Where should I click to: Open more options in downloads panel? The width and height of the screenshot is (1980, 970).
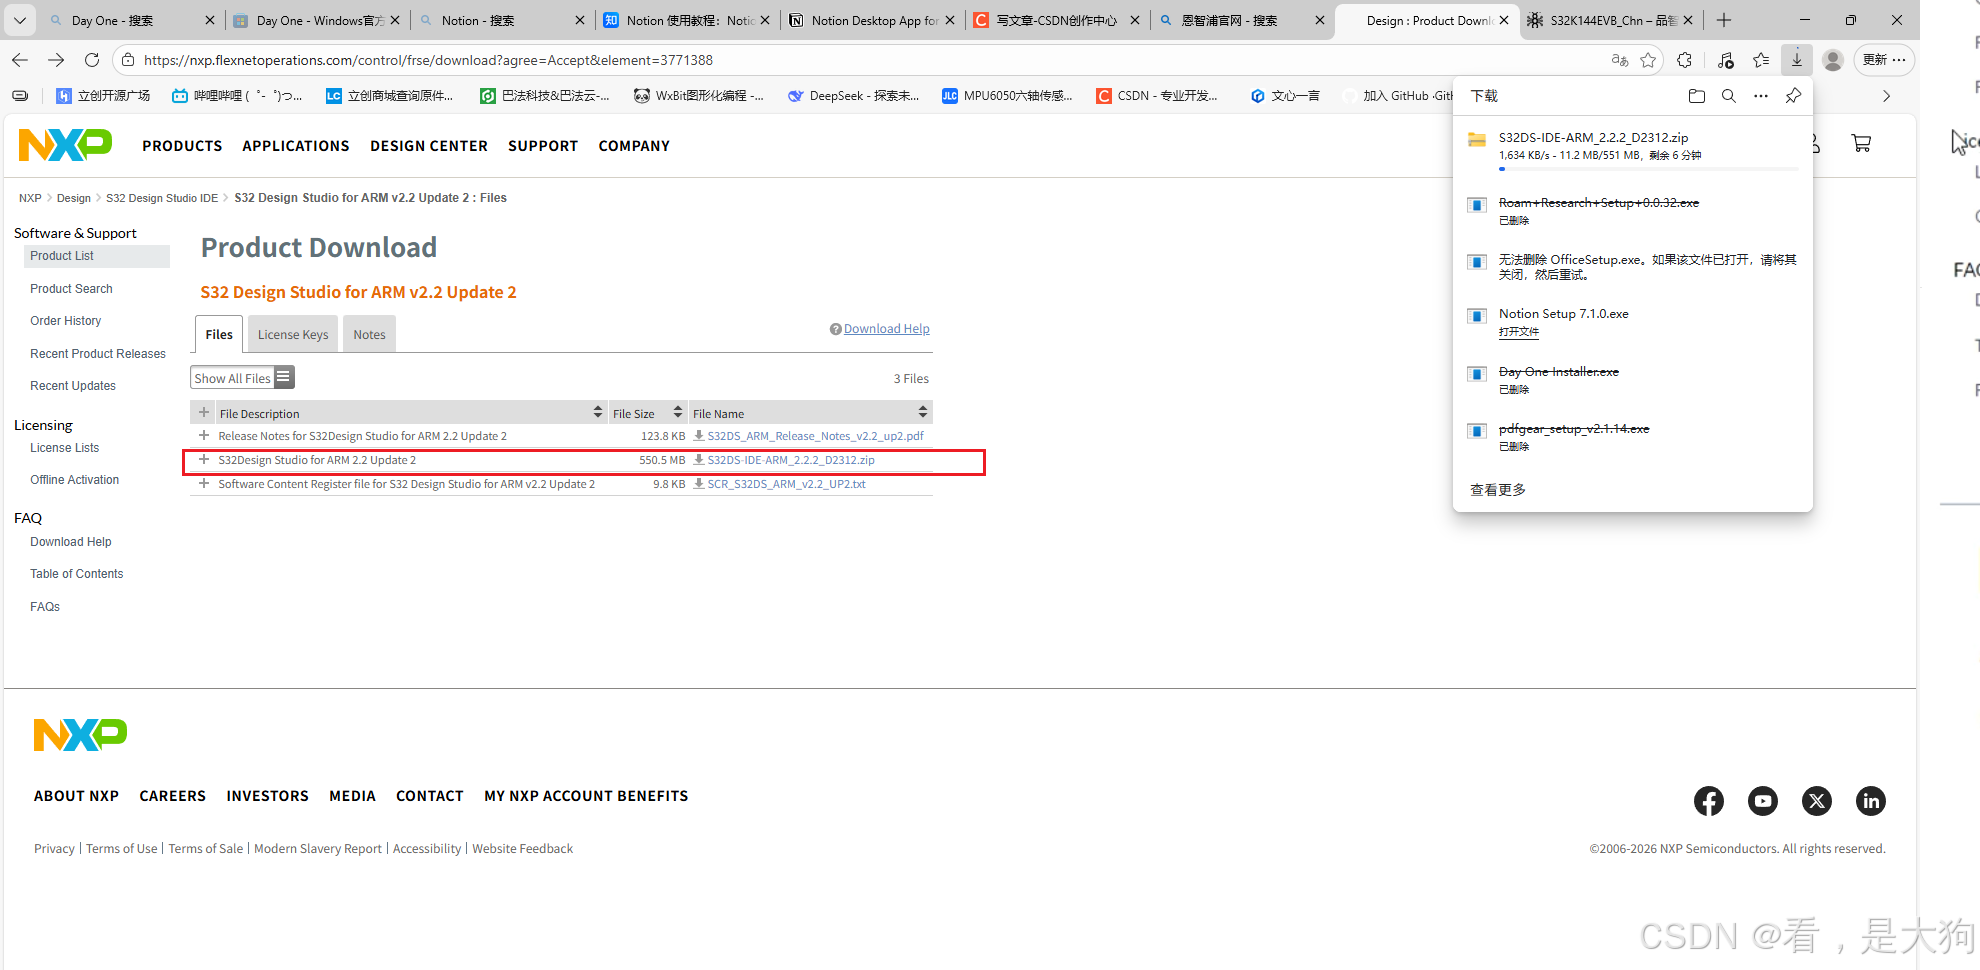tap(1761, 96)
